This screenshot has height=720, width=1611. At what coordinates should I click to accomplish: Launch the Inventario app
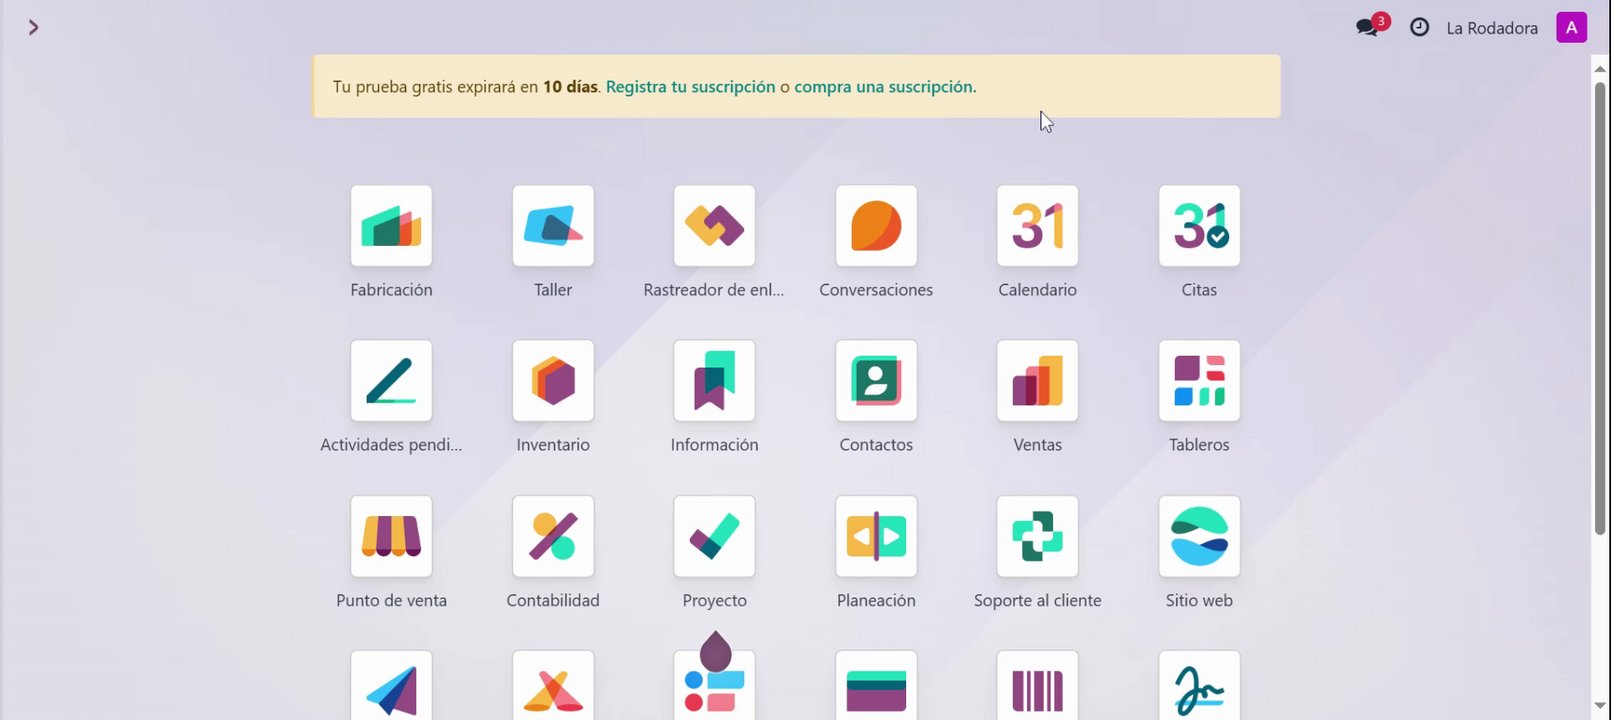553,381
